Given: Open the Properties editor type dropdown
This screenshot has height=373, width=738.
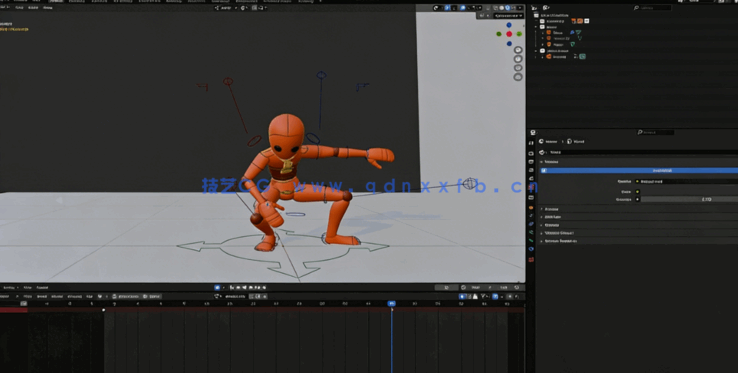Looking at the screenshot, I should tap(533, 133).
